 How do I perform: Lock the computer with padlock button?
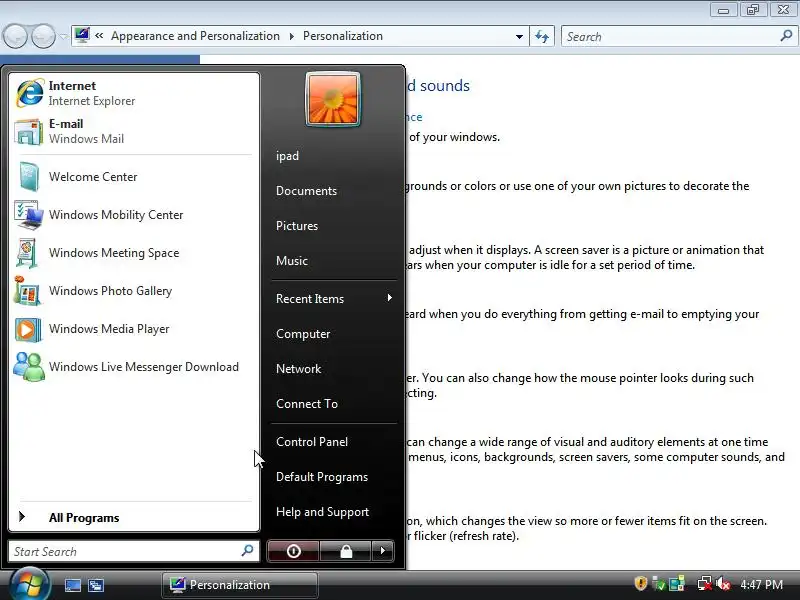click(346, 551)
